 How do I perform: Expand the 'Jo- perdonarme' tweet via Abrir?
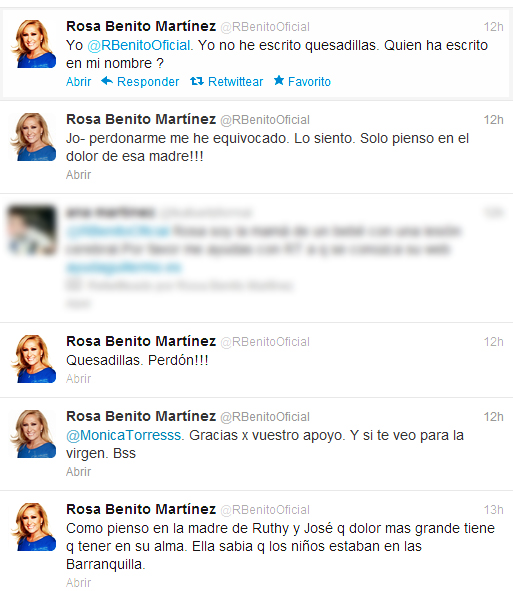[x=78, y=175]
